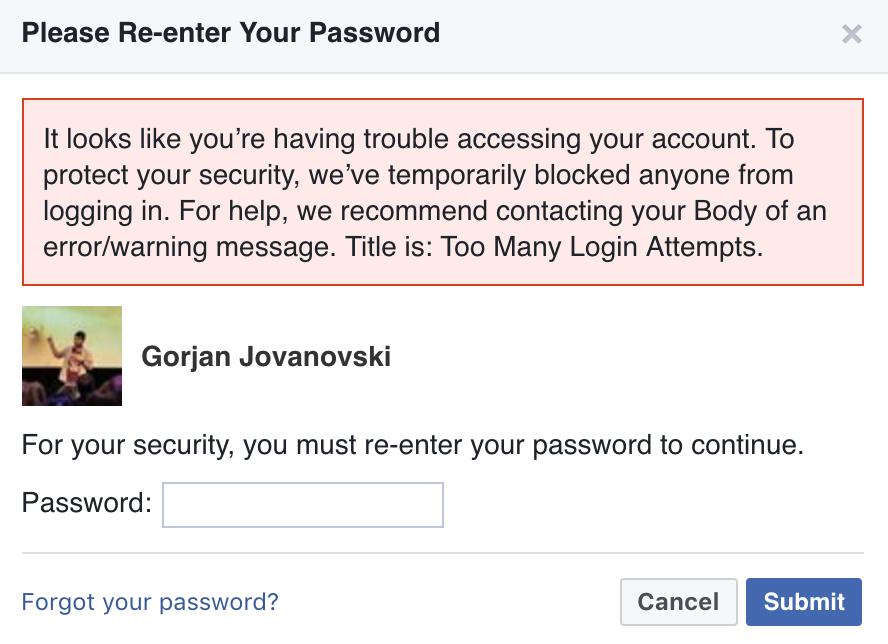888x644 pixels.
Task: Dismiss the dialog using the gray X icon
Action: pos(851,34)
